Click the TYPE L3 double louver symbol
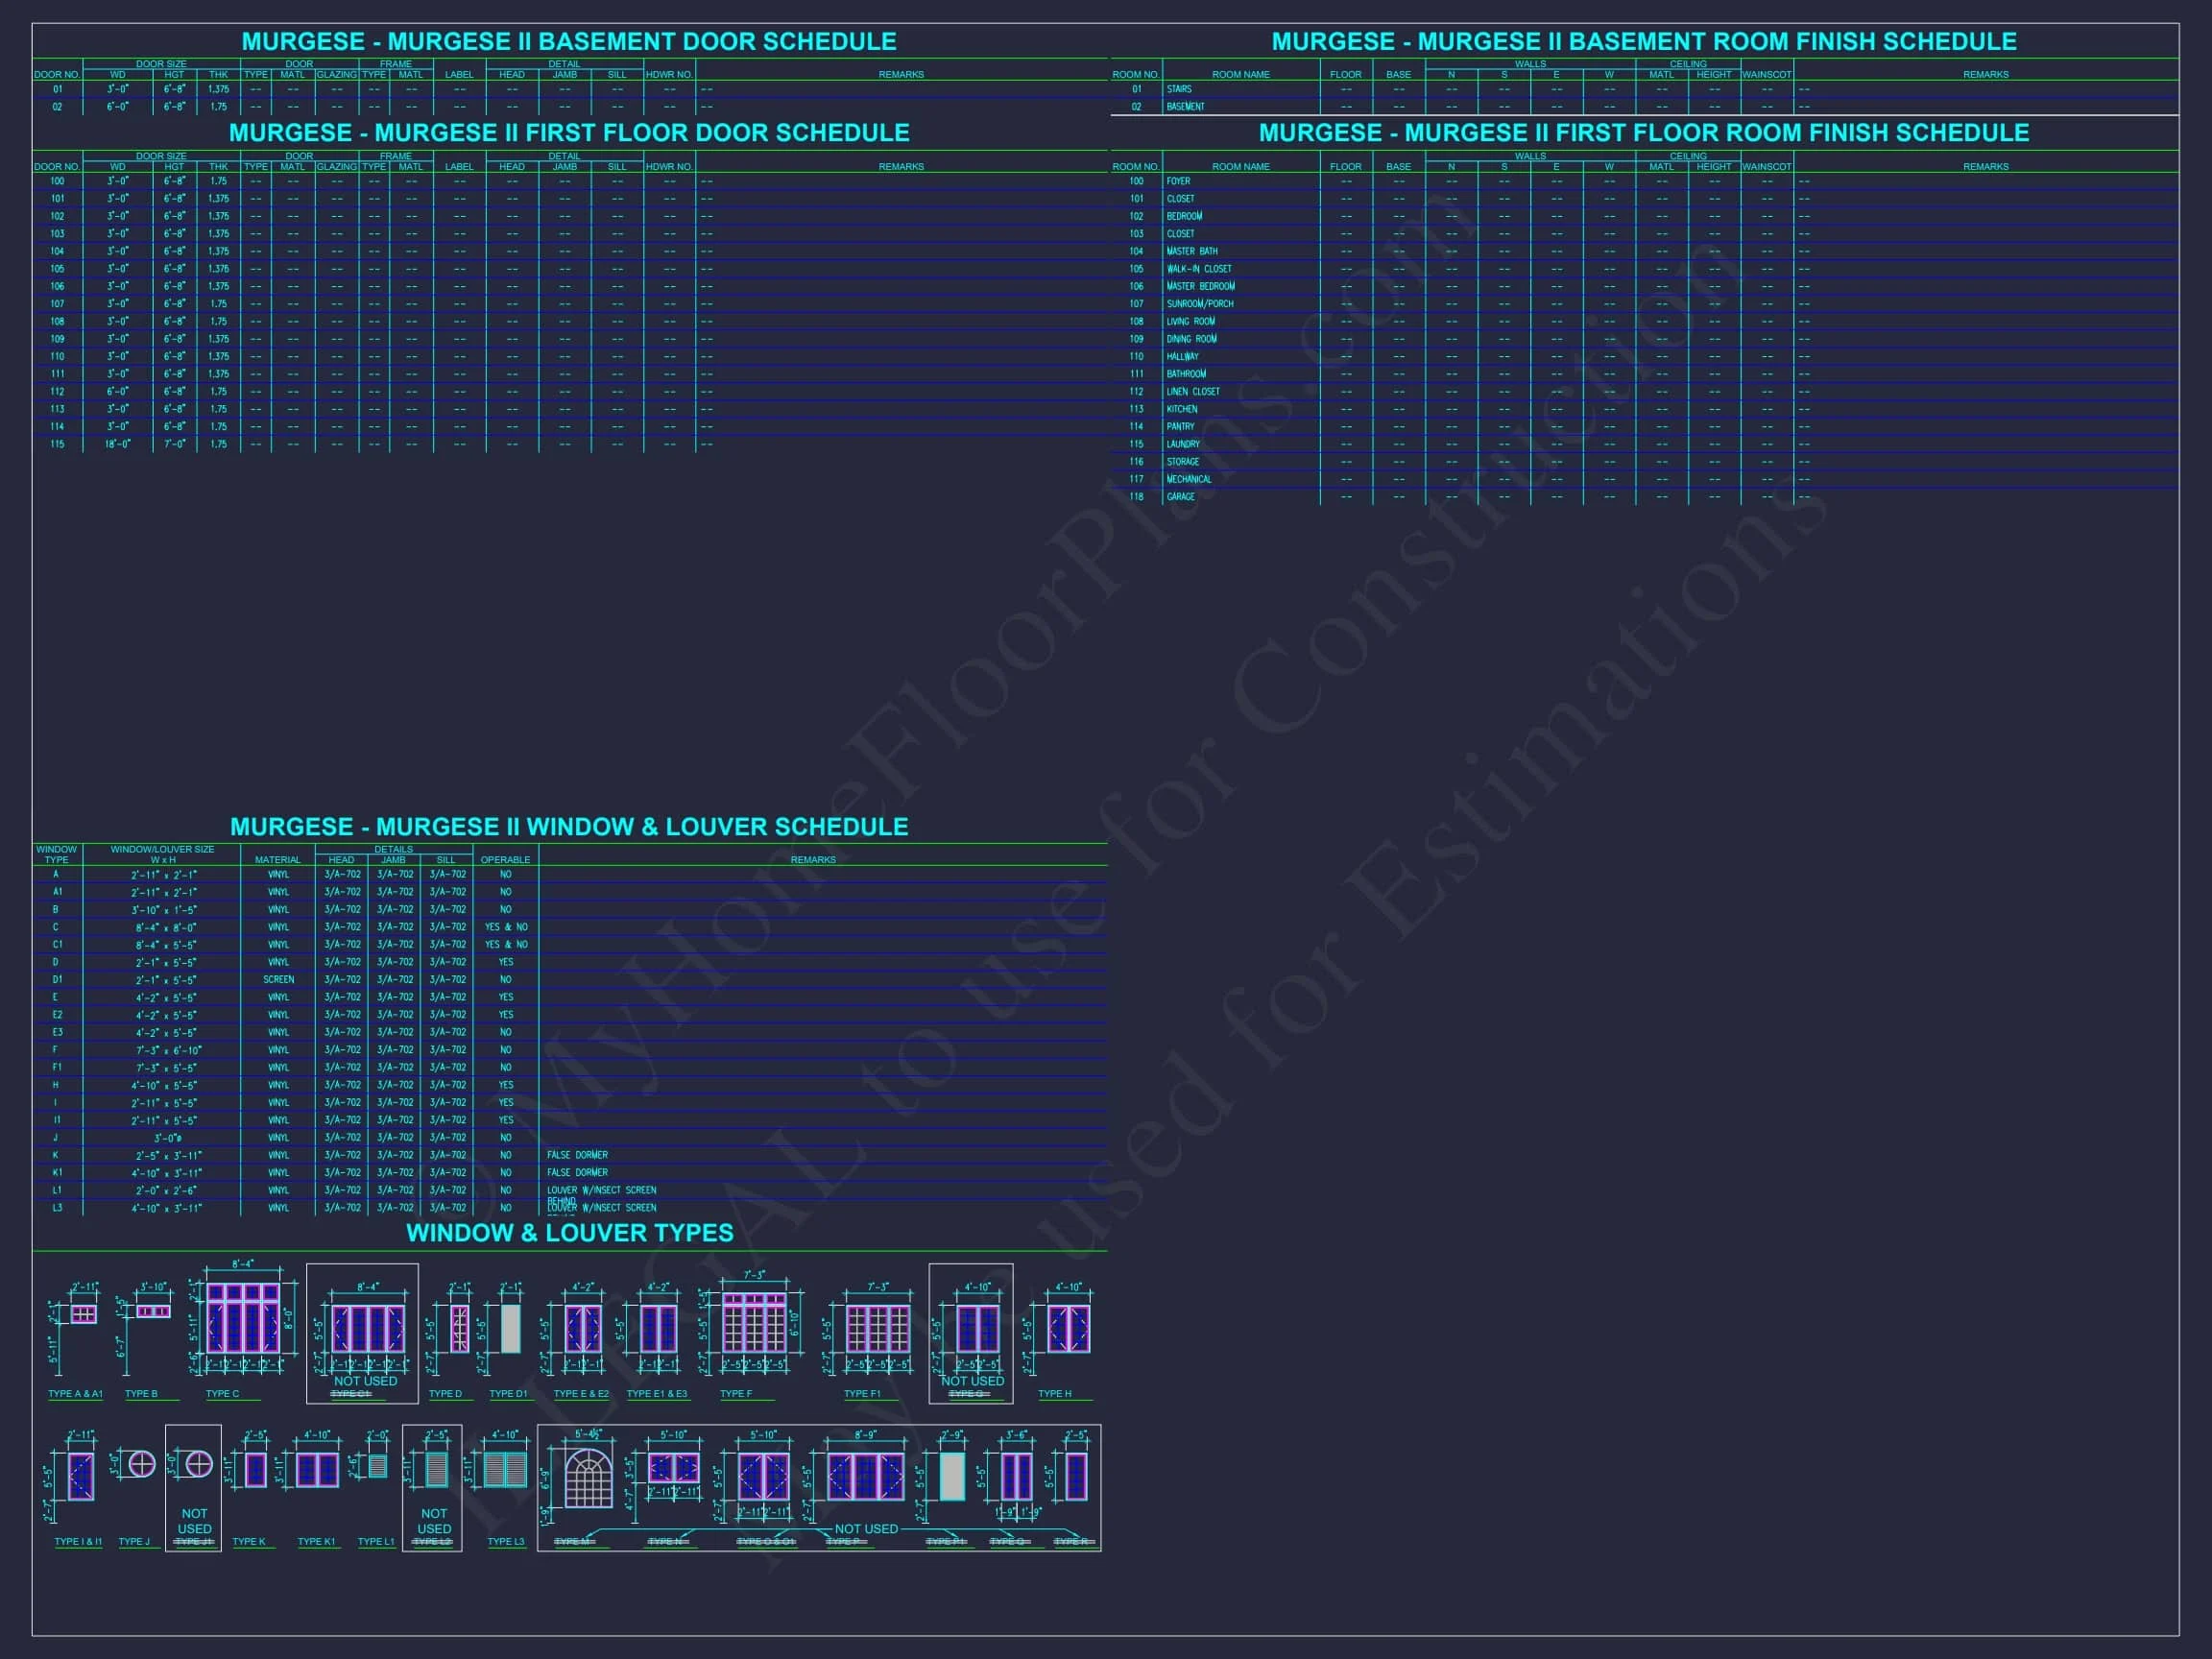Screen dimensions: 2212x1659 coord(505,1469)
